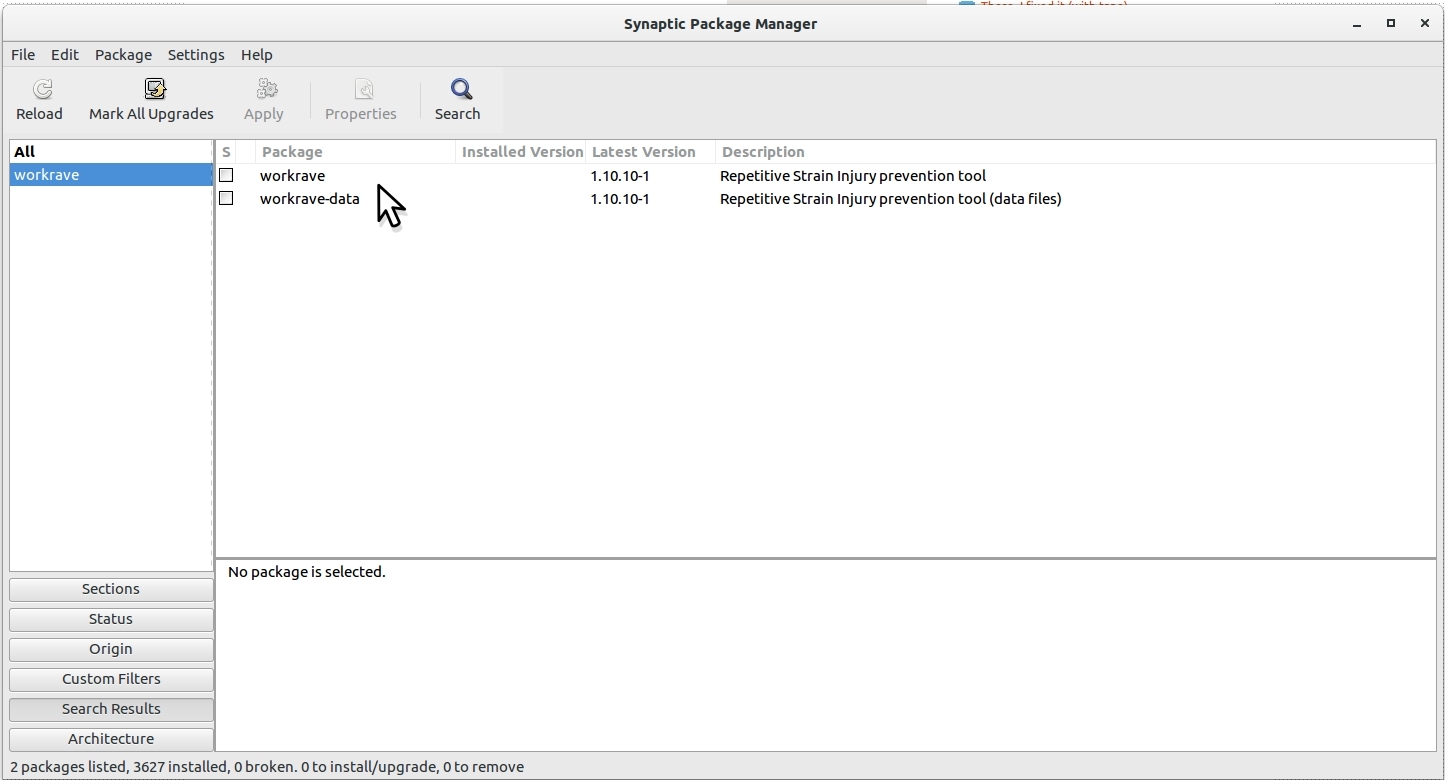Select the 'All' entry in the sidebar
This screenshot has height=780, width=1445.
tap(25, 152)
